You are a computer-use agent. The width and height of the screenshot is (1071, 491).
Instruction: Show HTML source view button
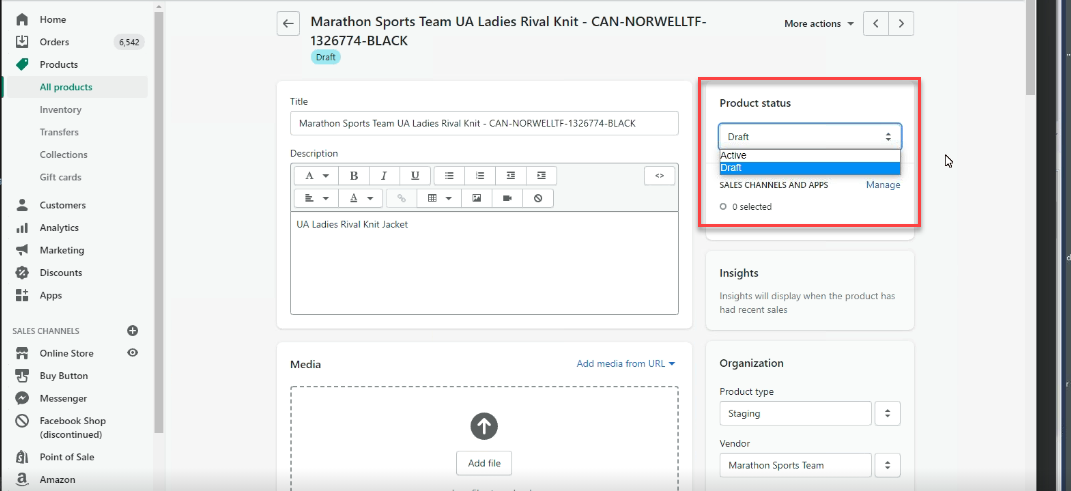[x=659, y=176]
